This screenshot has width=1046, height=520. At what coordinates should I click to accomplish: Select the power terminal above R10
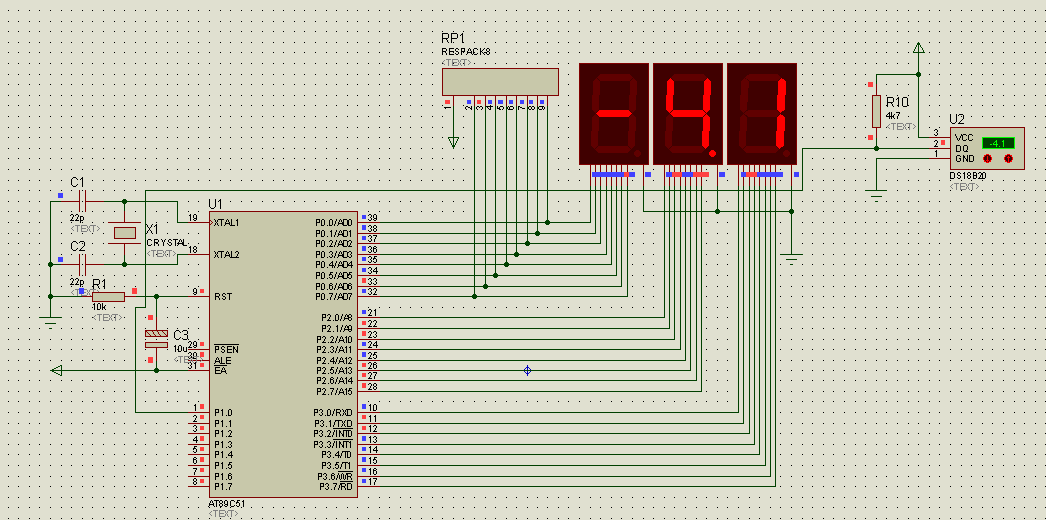click(919, 48)
